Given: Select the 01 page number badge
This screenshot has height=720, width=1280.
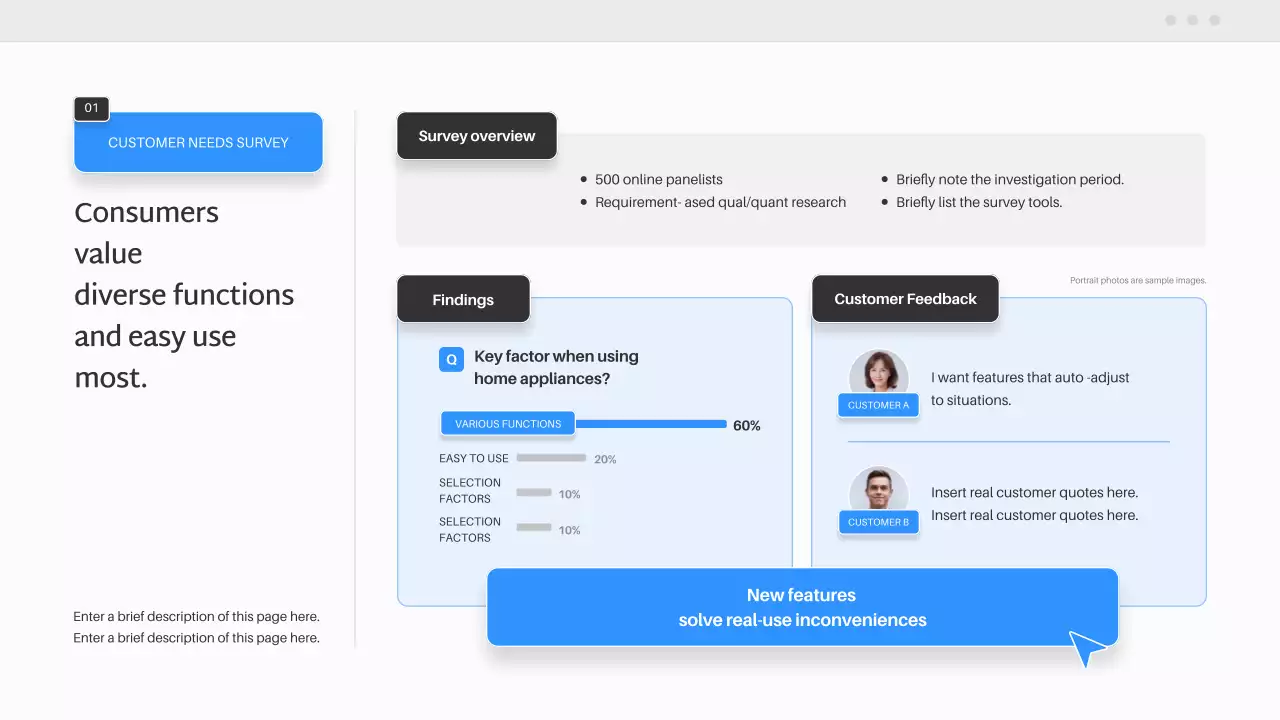Looking at the screenshot, I should pos(91,108).
